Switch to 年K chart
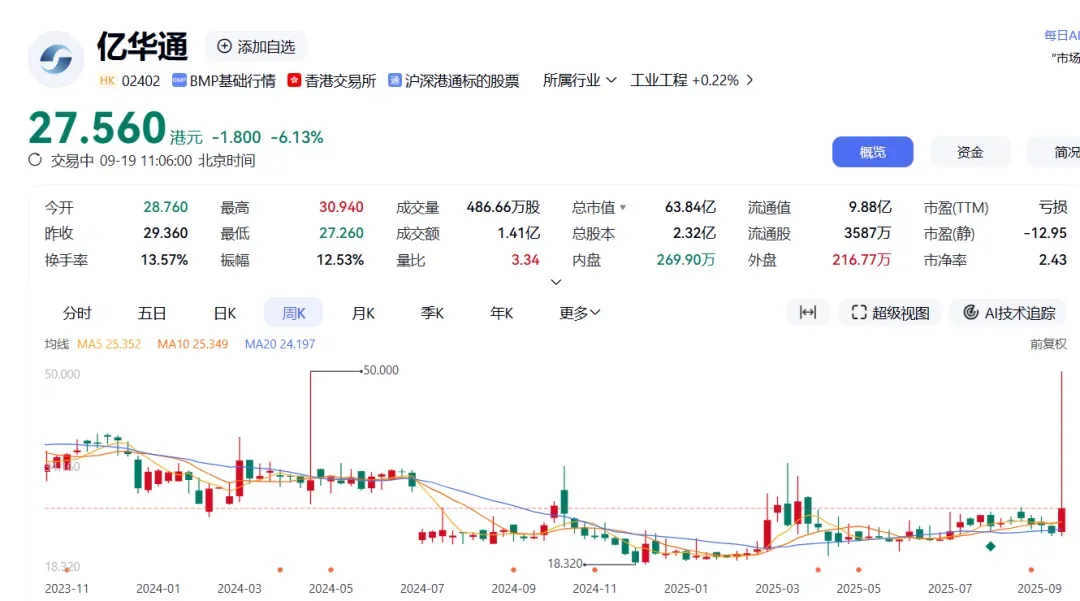 (x=501, y=313)
